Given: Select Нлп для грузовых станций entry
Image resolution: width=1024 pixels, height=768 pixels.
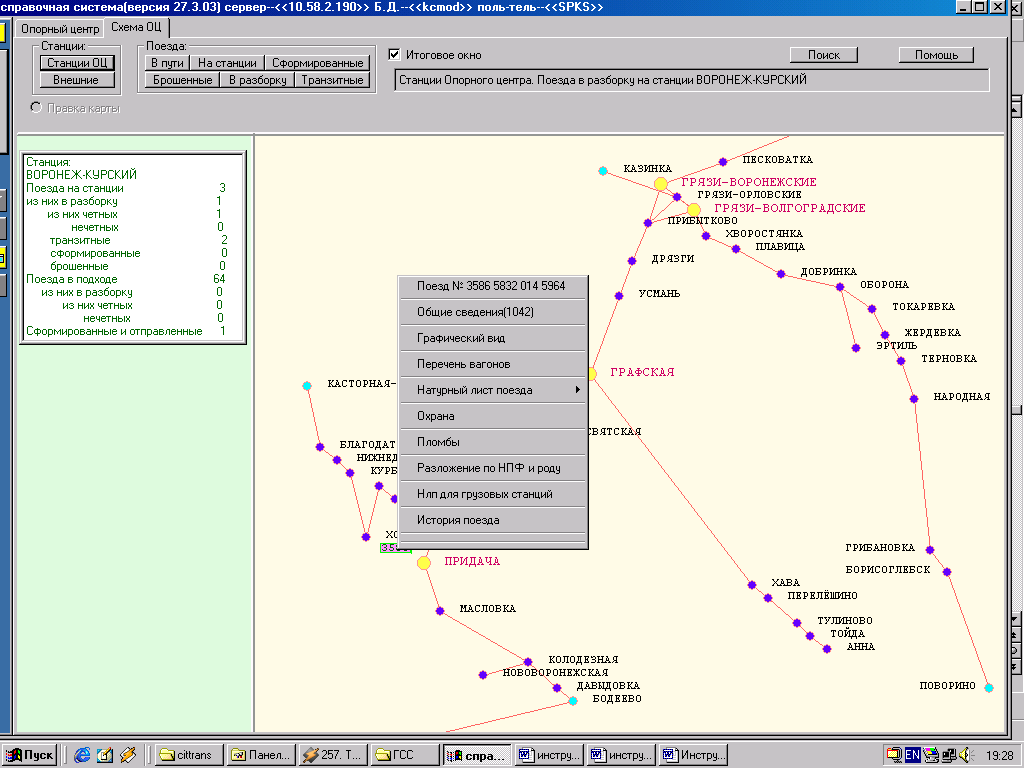Looking at the screenshot, I should click(x=493, y=494).
